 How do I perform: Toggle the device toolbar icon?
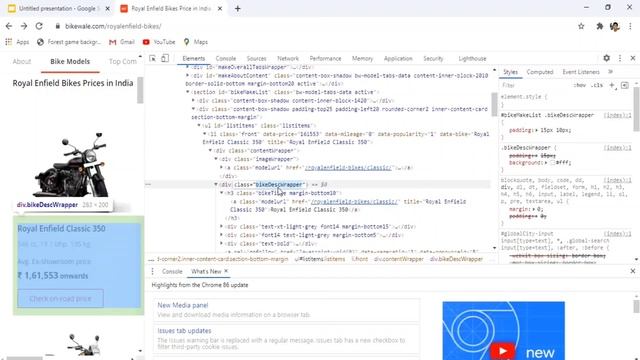(x=165, y=58)
